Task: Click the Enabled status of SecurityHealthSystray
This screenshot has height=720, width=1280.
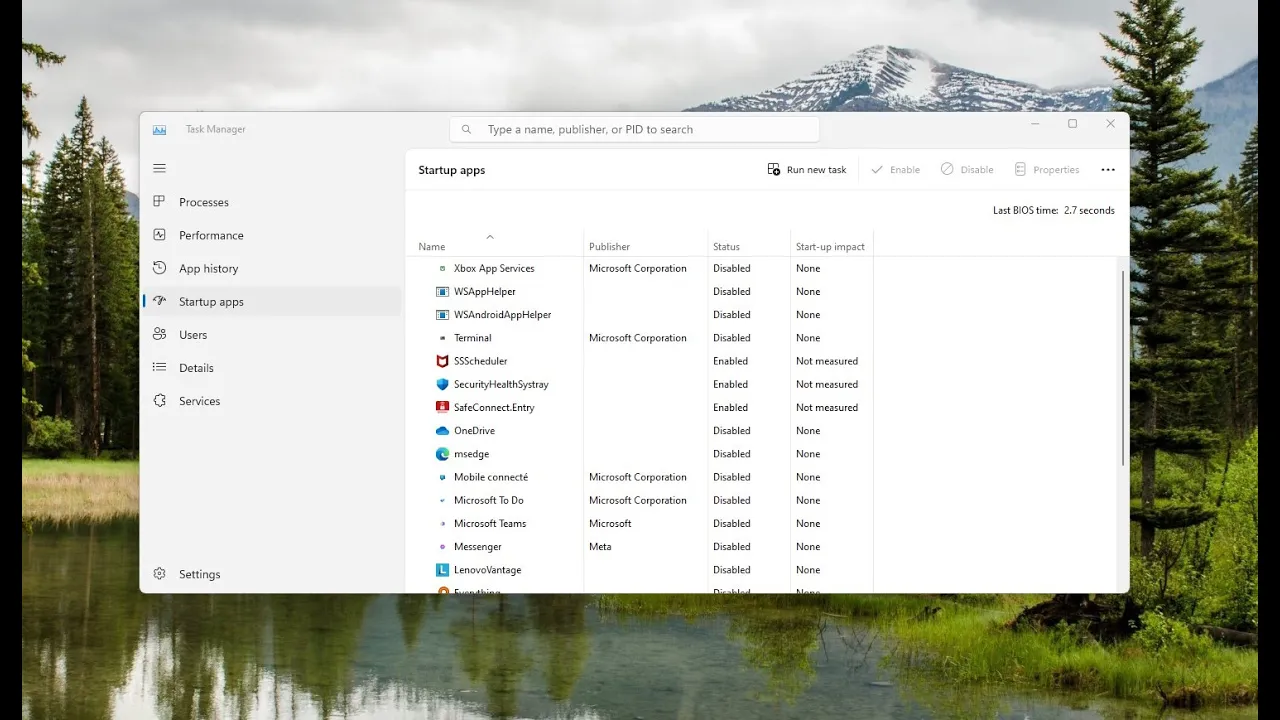Action: 730,384
